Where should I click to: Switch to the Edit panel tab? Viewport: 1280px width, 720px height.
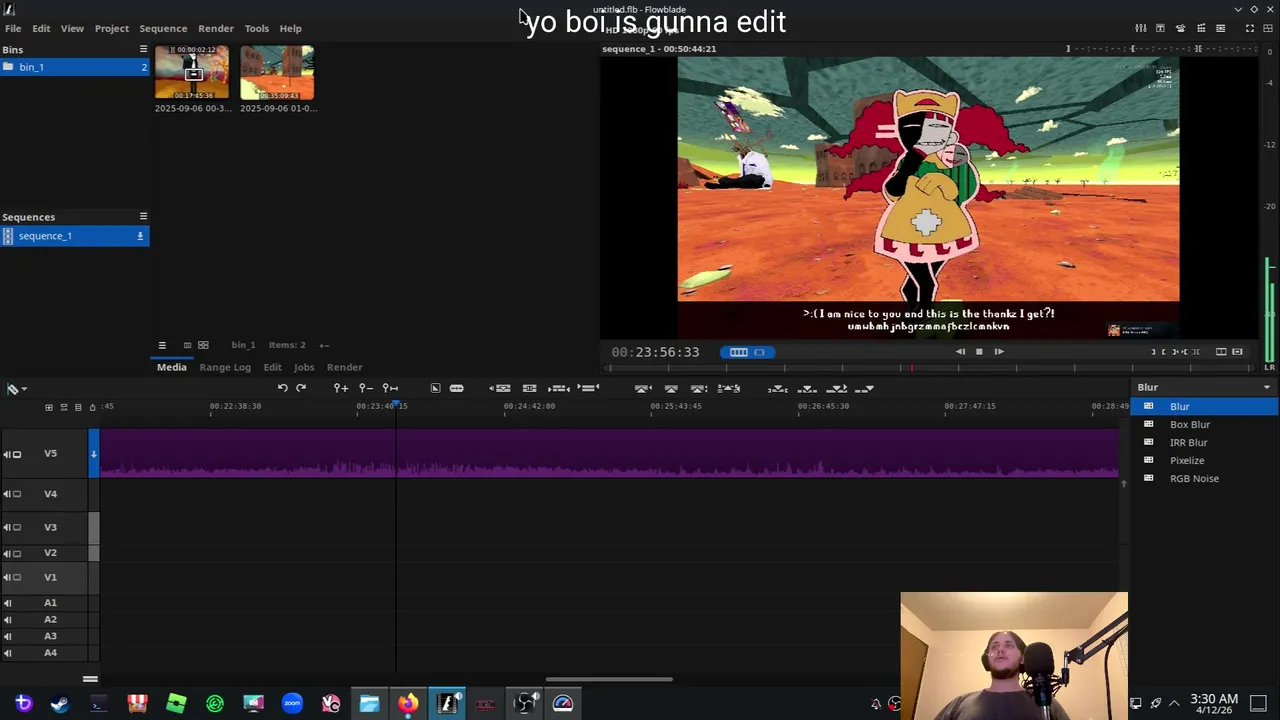[272, 367]
